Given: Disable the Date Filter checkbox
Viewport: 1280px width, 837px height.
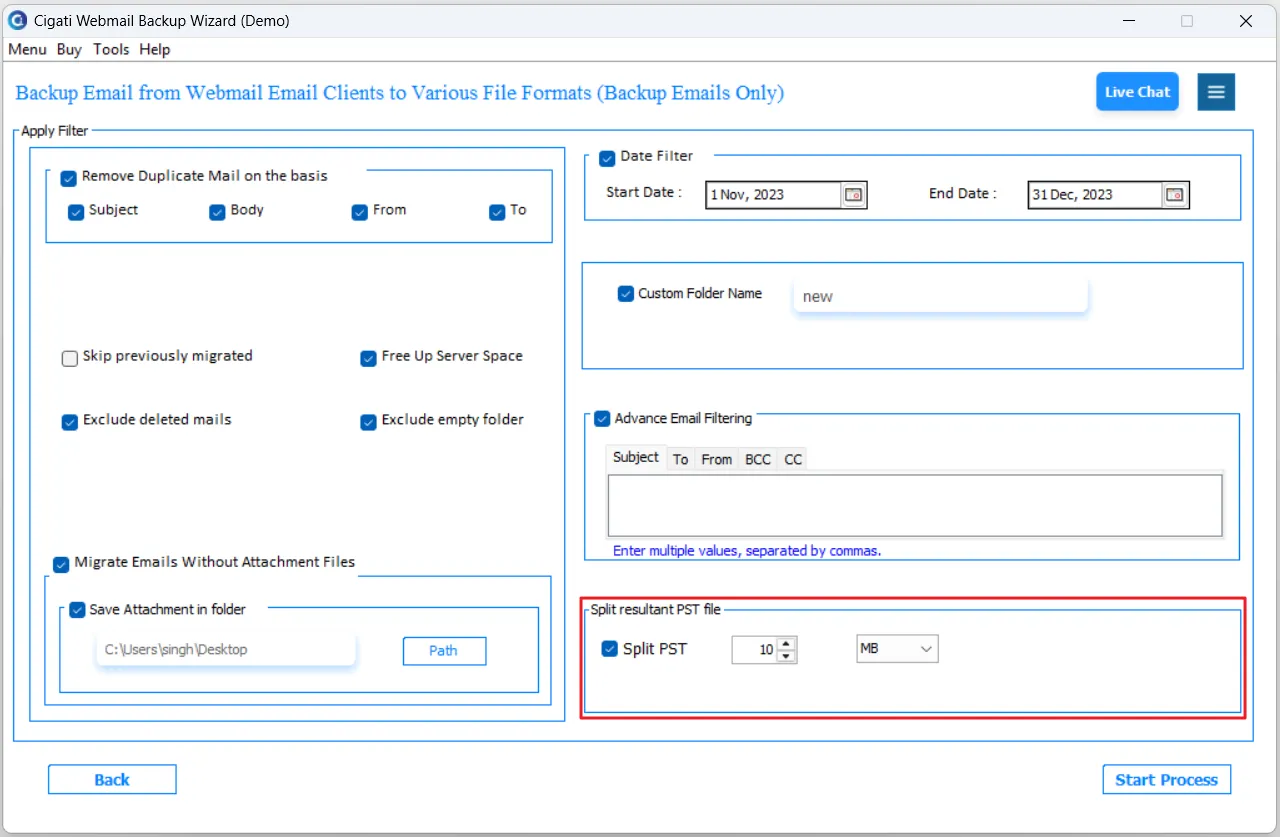Looking at the screenshot, I should click(607, 158).
